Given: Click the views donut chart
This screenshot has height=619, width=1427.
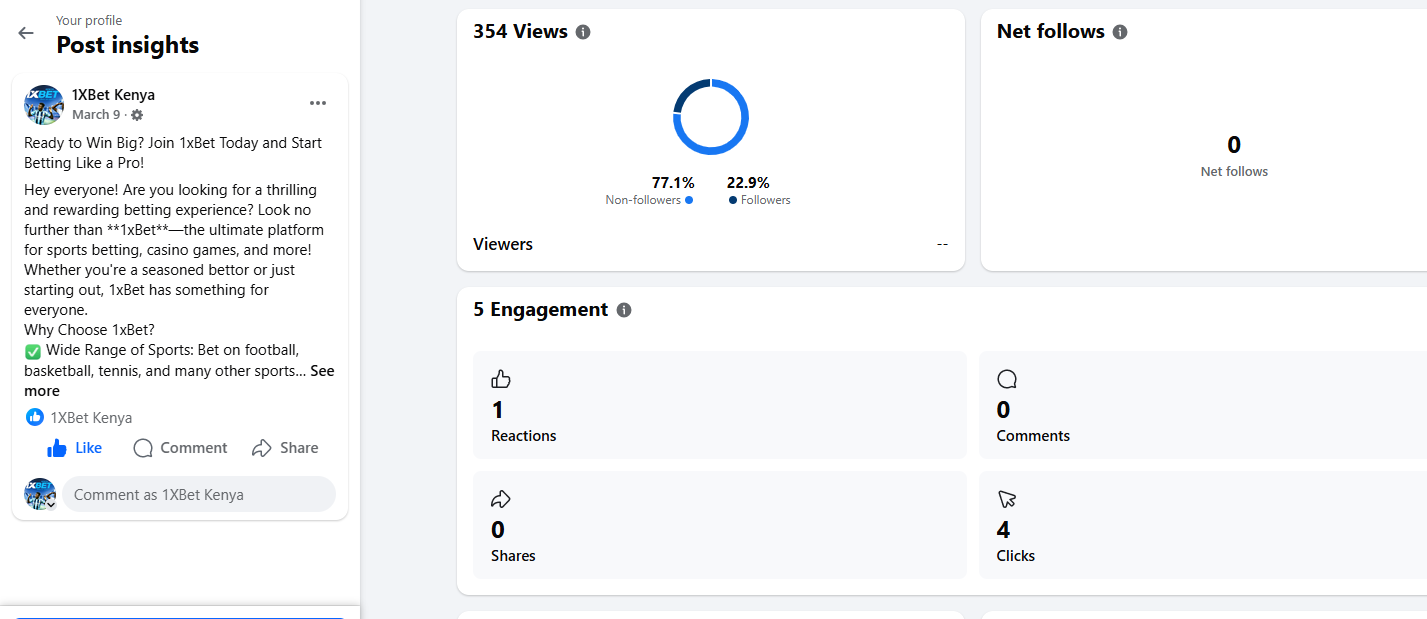Looking at the screenshot, I should pos(710,117).
